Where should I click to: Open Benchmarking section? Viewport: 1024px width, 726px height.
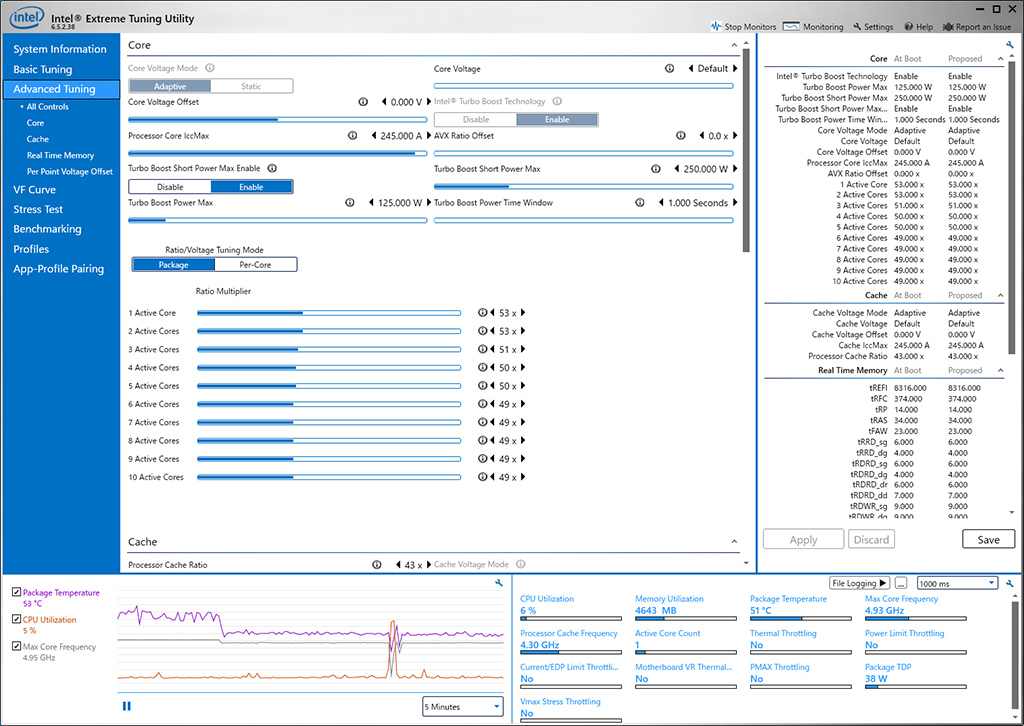(x=47, y=229)
